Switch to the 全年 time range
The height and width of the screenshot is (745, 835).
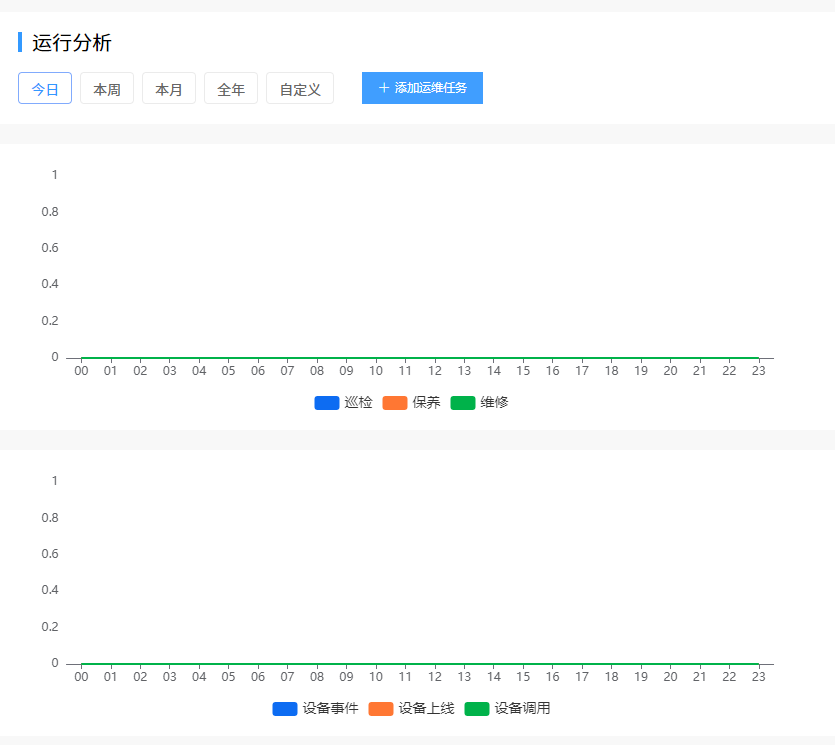pos(231,88)
